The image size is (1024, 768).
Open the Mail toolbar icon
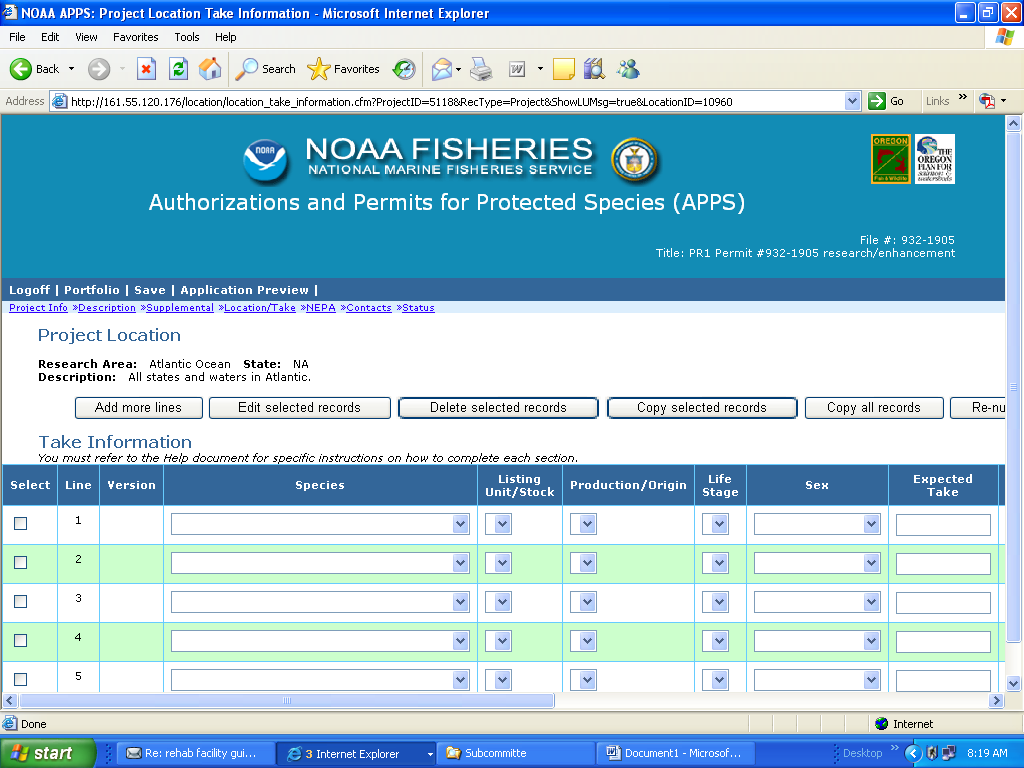[x=441, y=69]
